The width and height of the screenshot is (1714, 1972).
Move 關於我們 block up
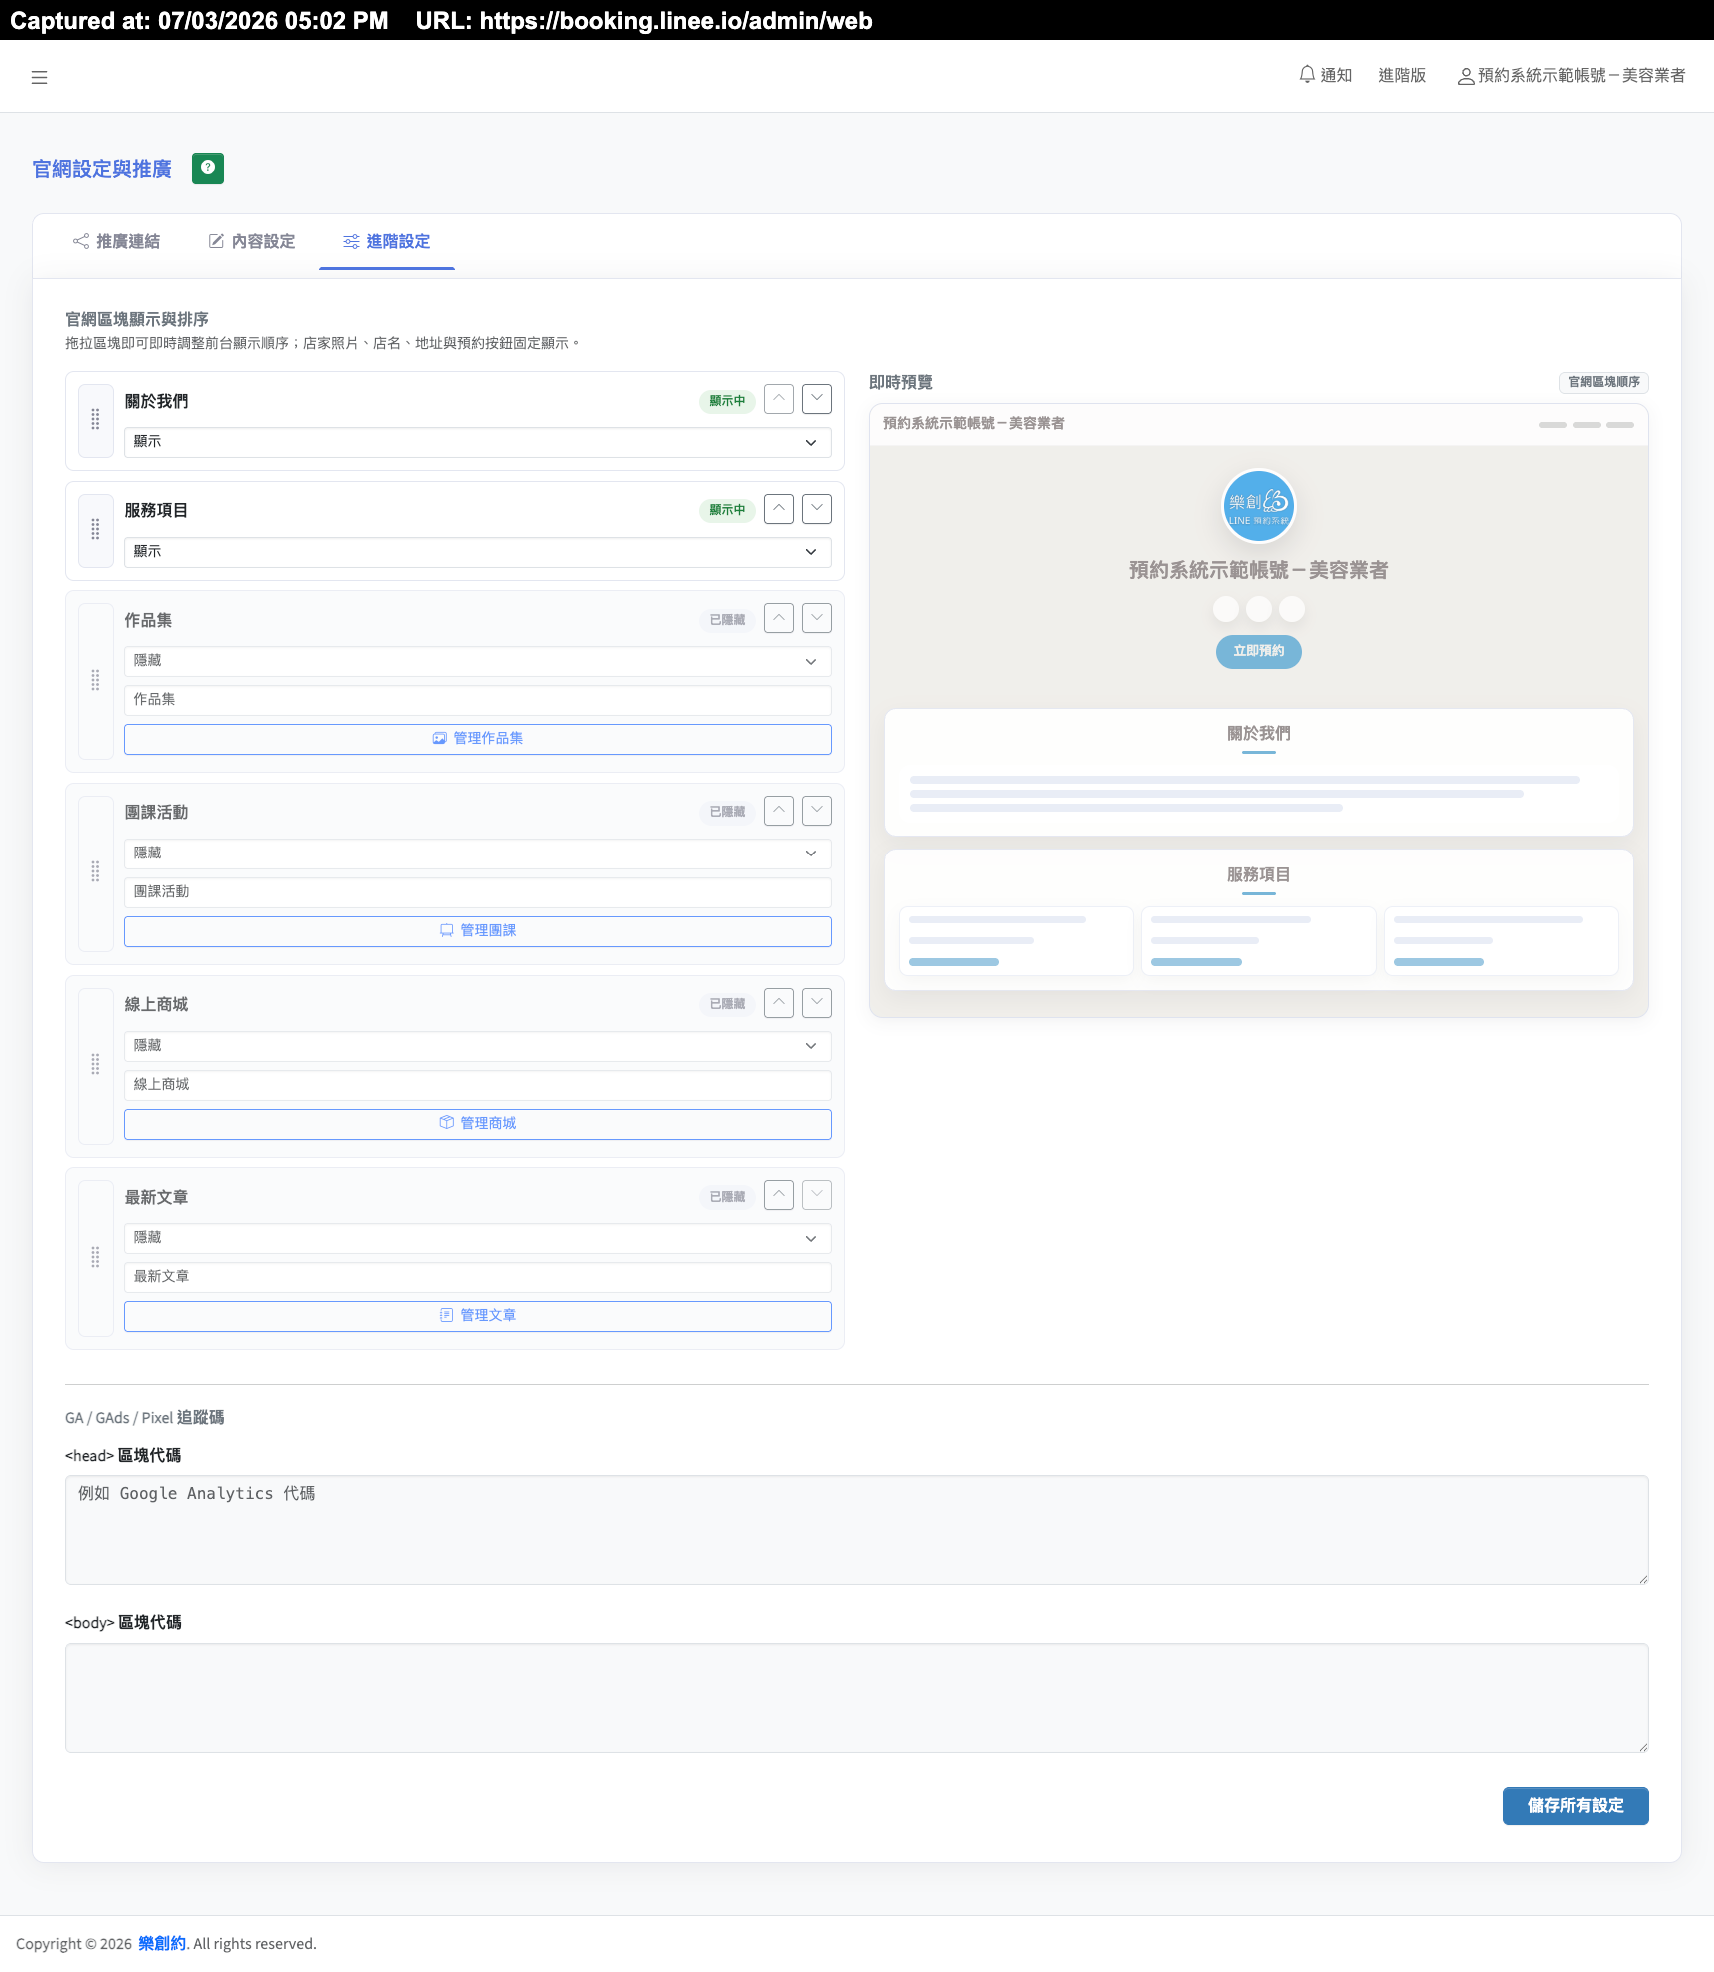tap(779, 399)
